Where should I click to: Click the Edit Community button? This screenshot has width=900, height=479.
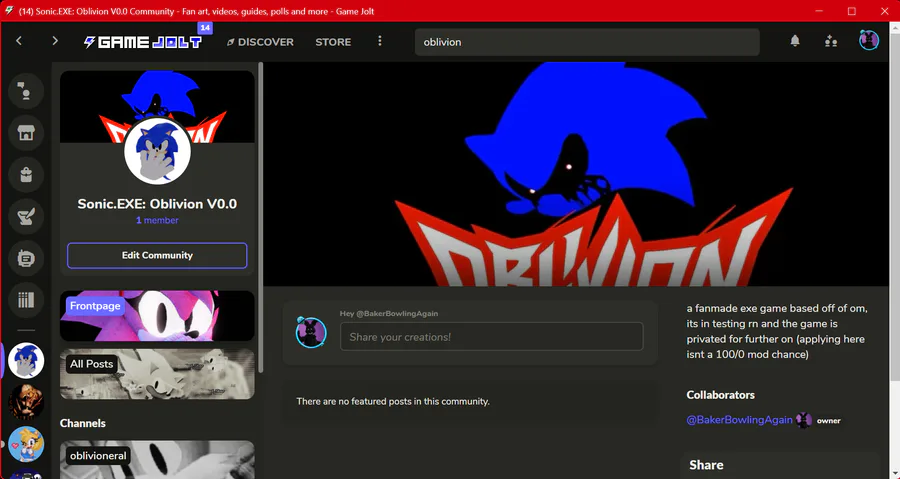tap(157, 255)
